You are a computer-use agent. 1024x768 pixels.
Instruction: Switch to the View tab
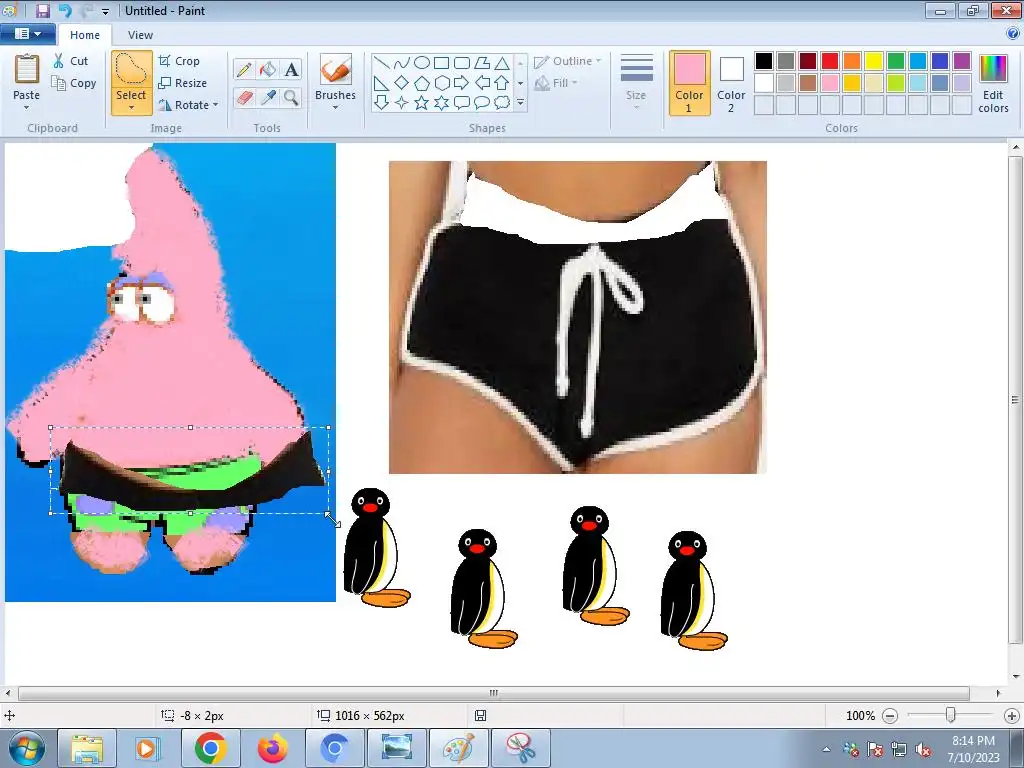[140, 35]
